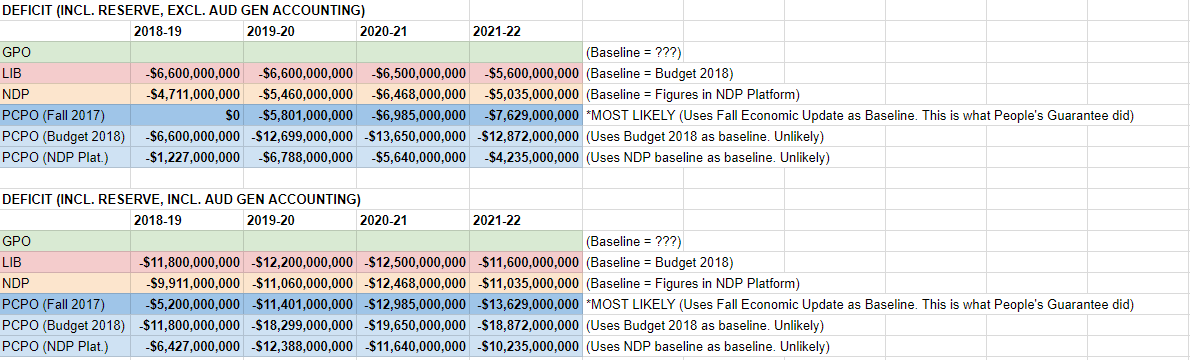The width and height of the screenshot is (1190, 360).
Task: Click the -$1,227,000,000 cell
Action: click(x=187, y=158)
